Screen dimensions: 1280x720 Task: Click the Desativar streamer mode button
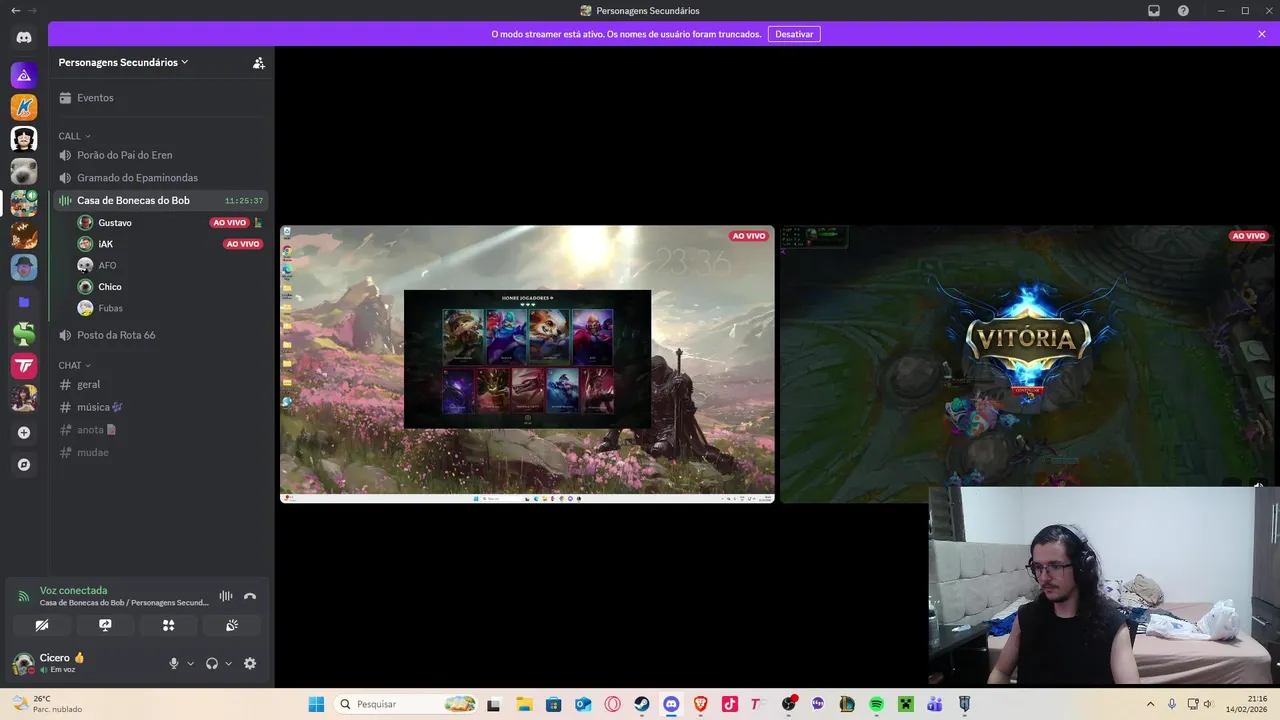click(x=794, y=34)
